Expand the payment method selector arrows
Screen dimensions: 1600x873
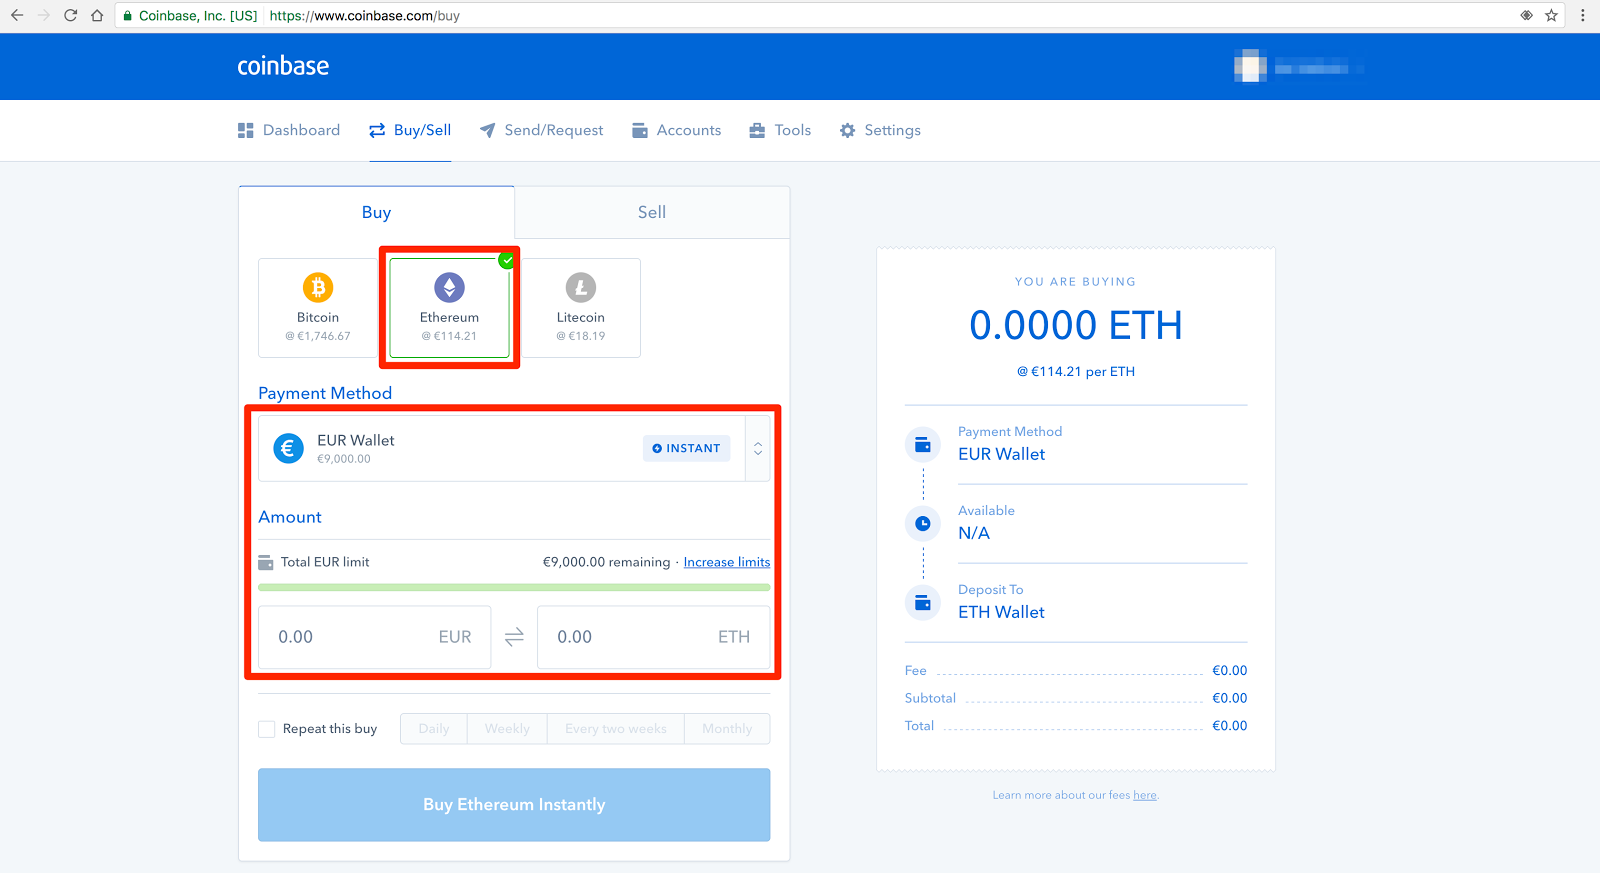click(758, 449)
